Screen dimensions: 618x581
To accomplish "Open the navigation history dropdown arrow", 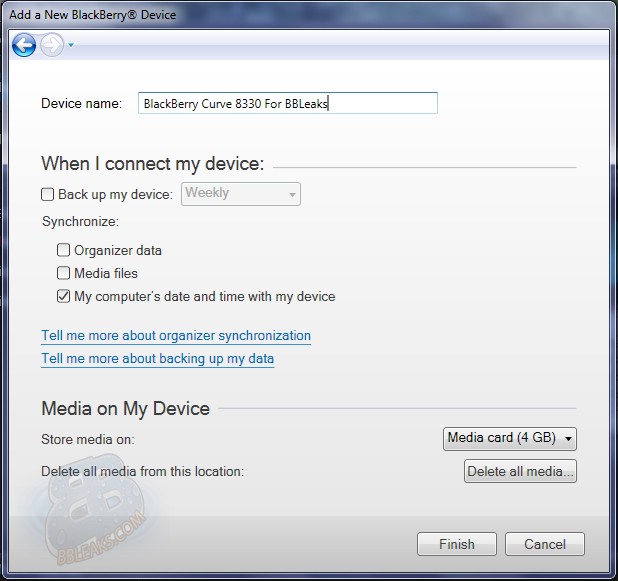I will click(71, 45).
